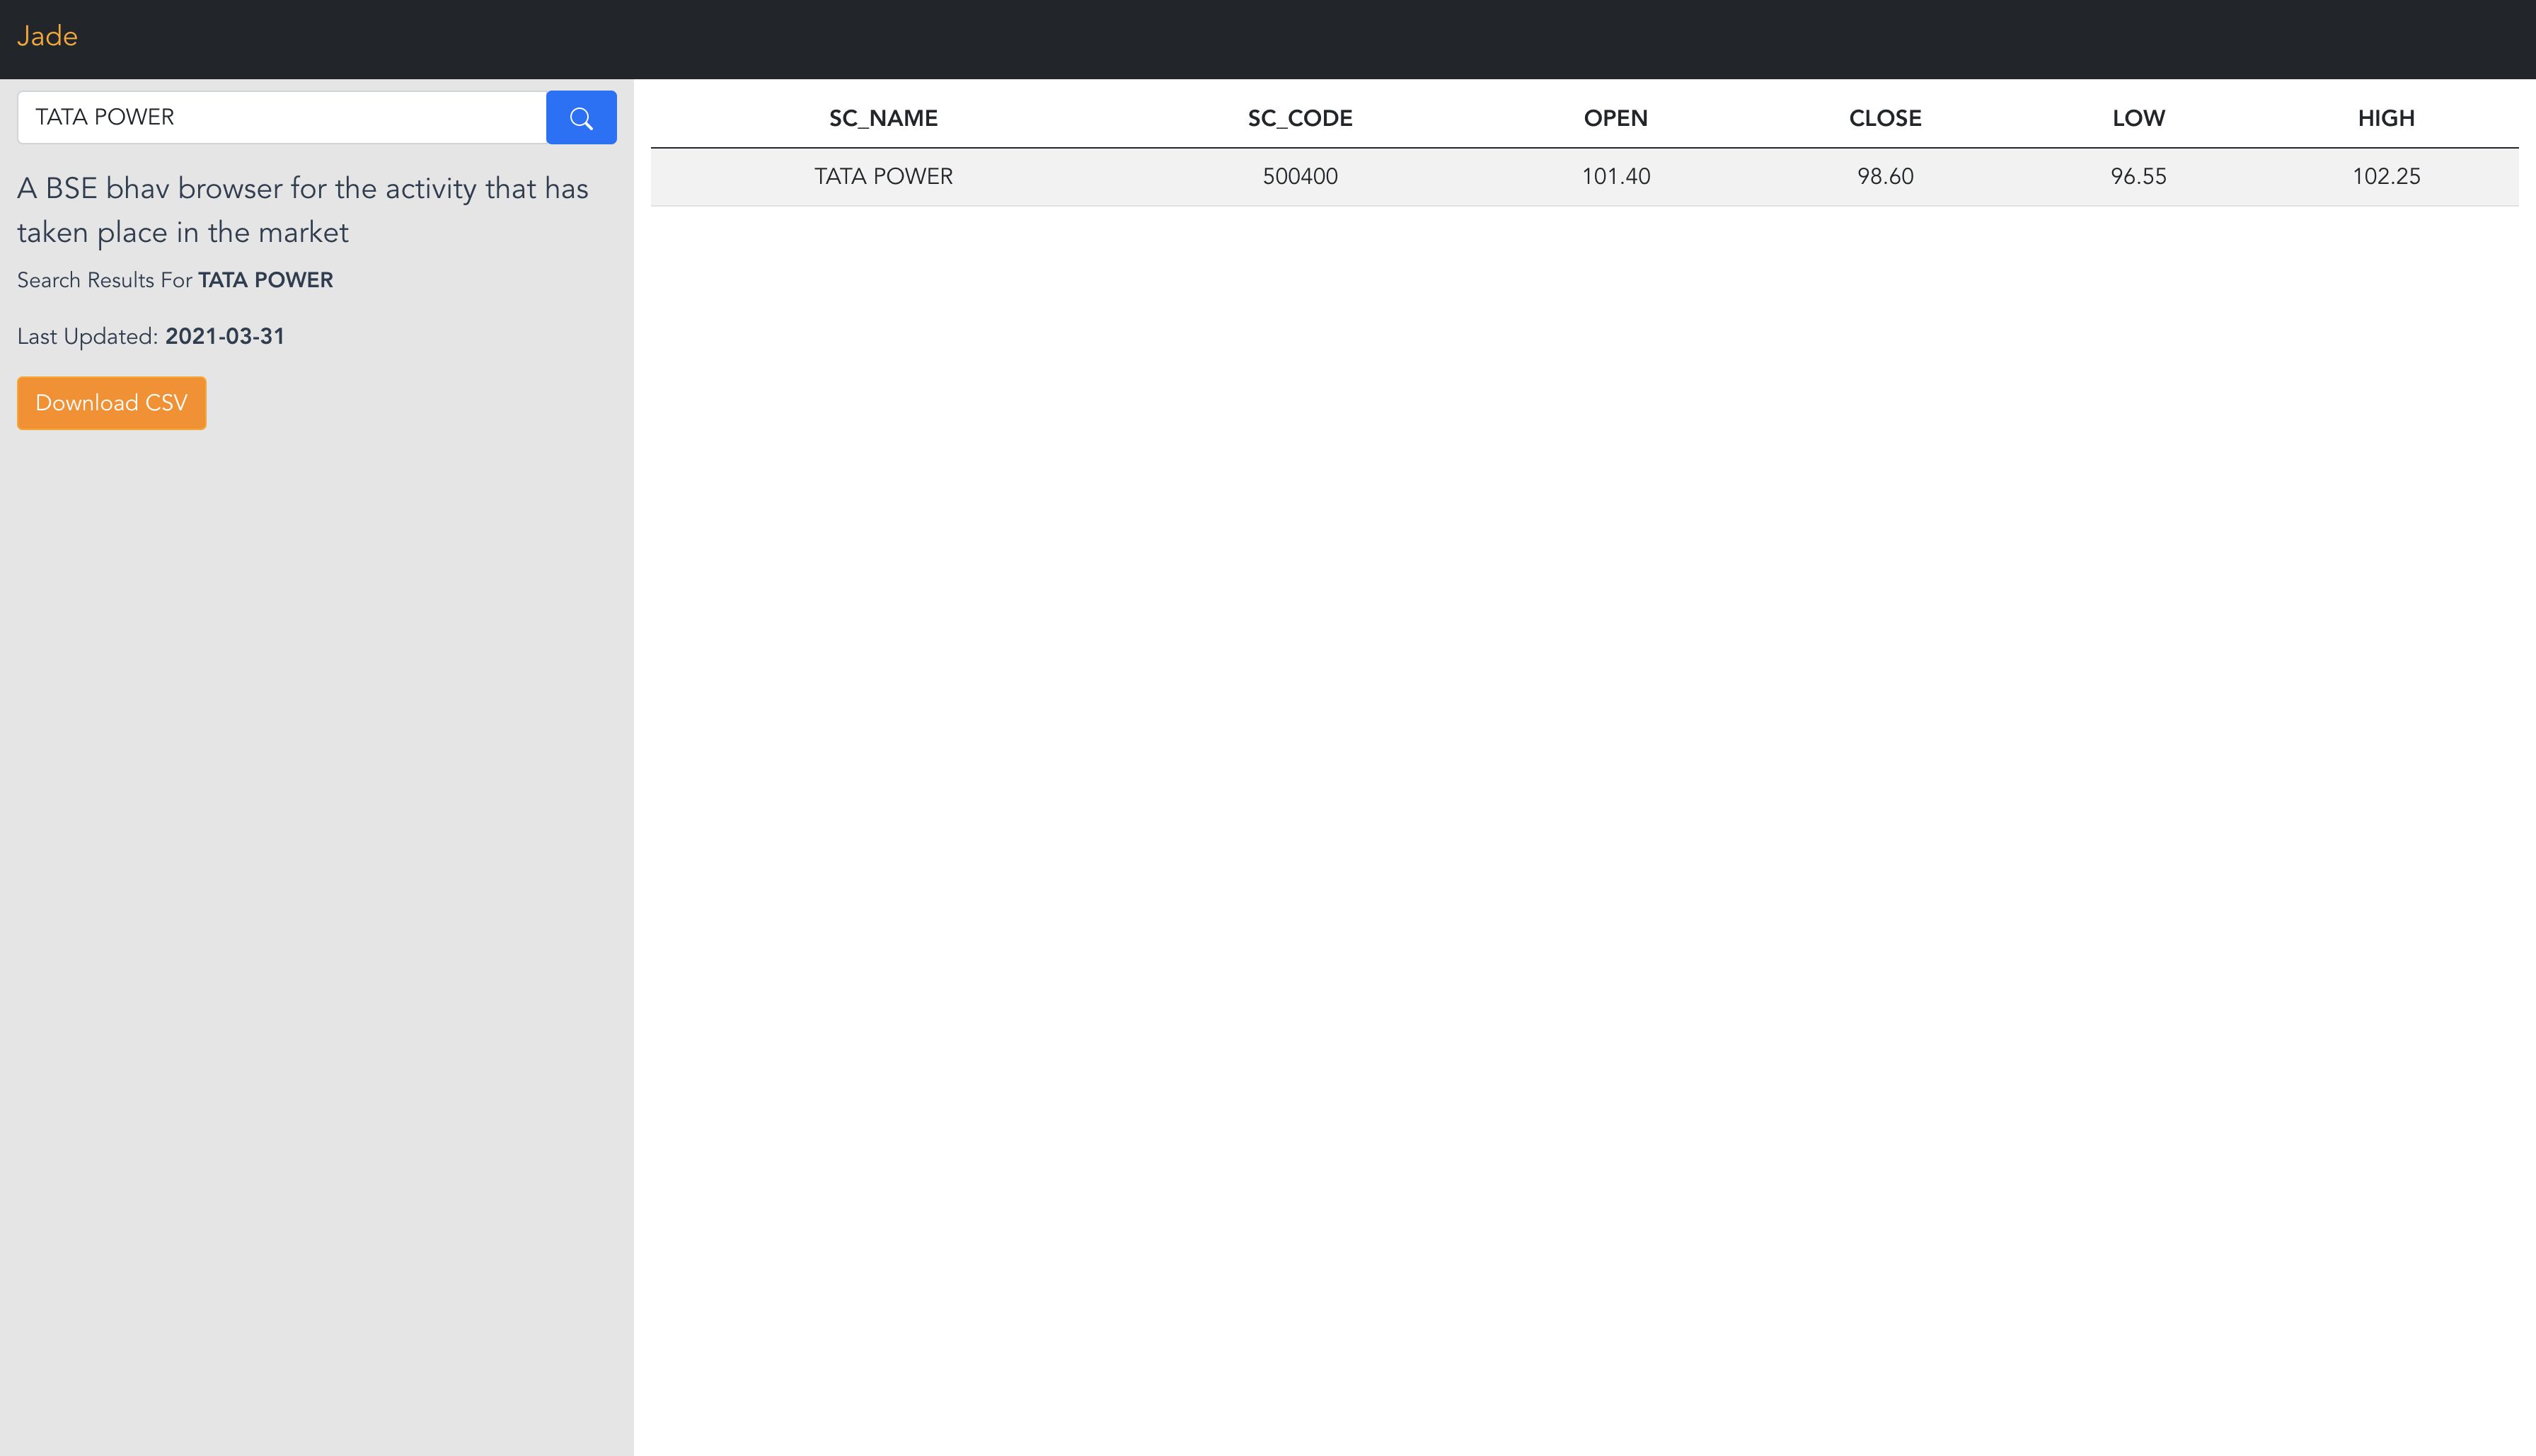Select the 96.55 low price cell
Image resolution: width=2536 pixels, height=1456 pixels.
tap(2138, 177)
